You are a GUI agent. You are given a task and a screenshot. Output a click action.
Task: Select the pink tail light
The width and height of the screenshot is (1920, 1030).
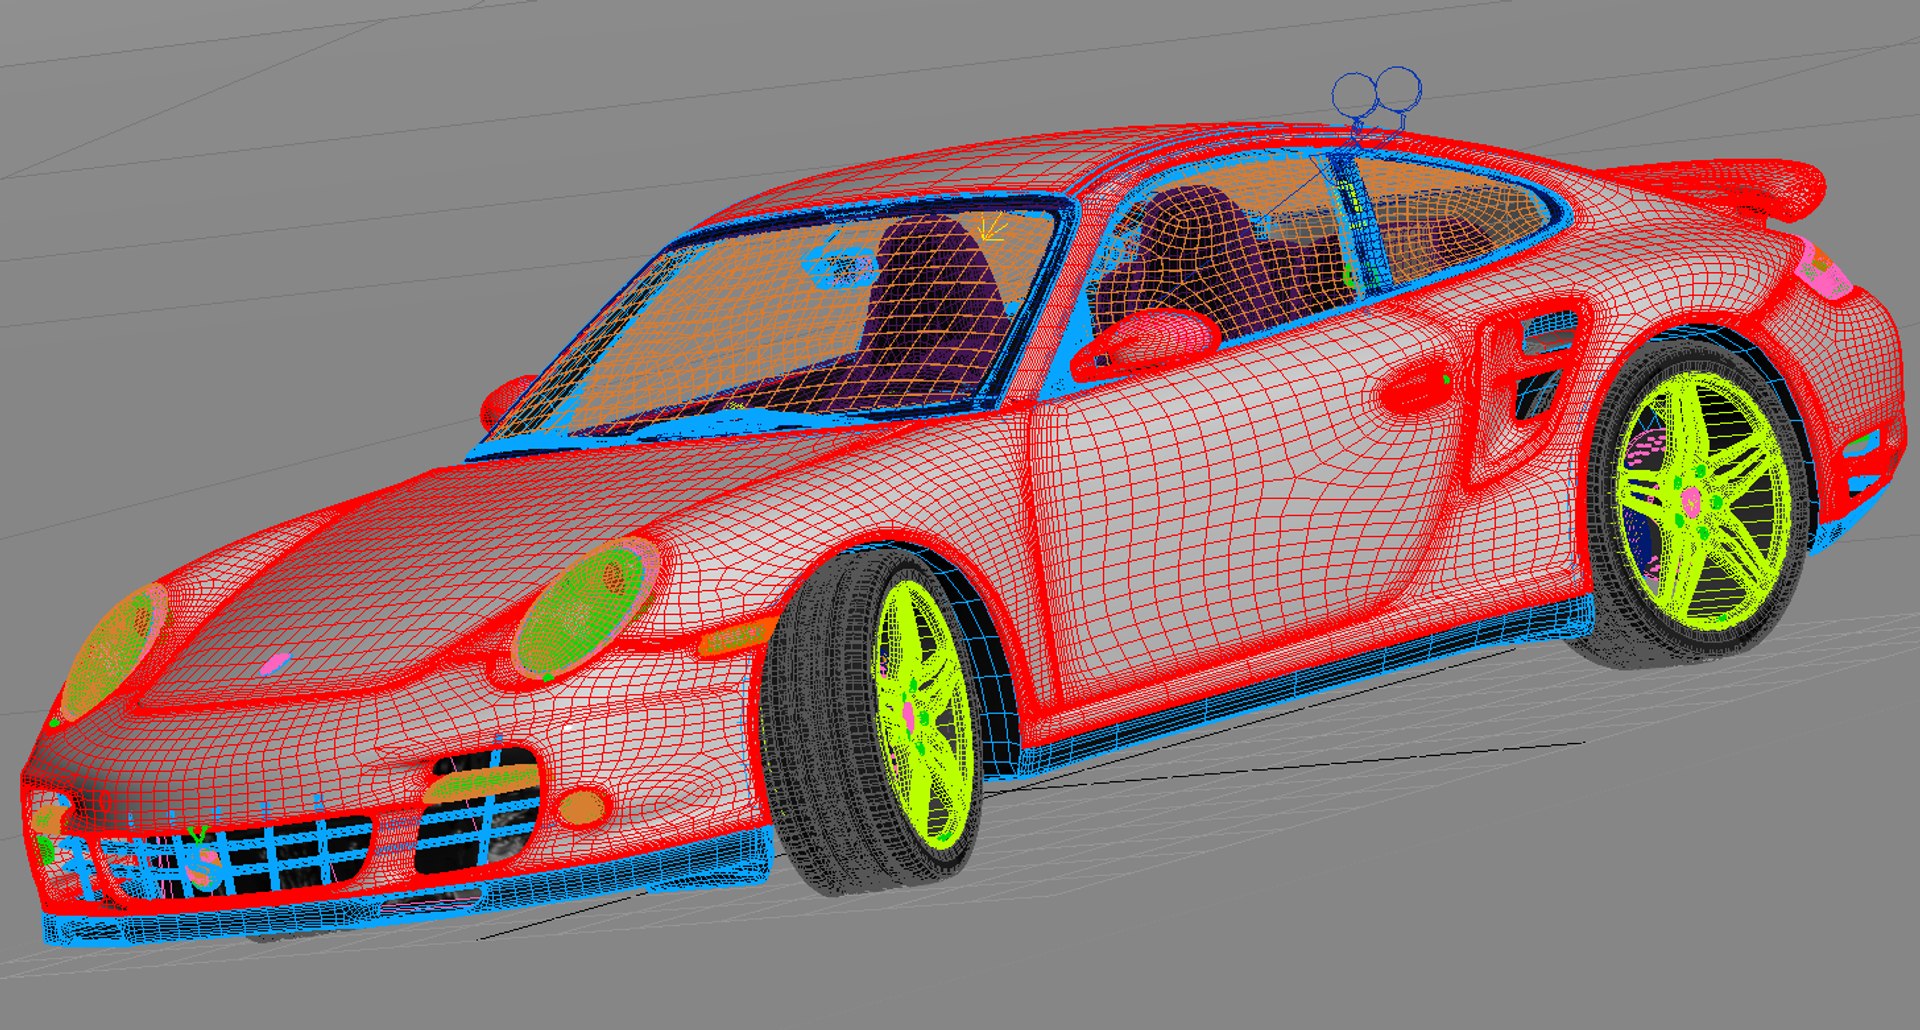point(1824,271)
